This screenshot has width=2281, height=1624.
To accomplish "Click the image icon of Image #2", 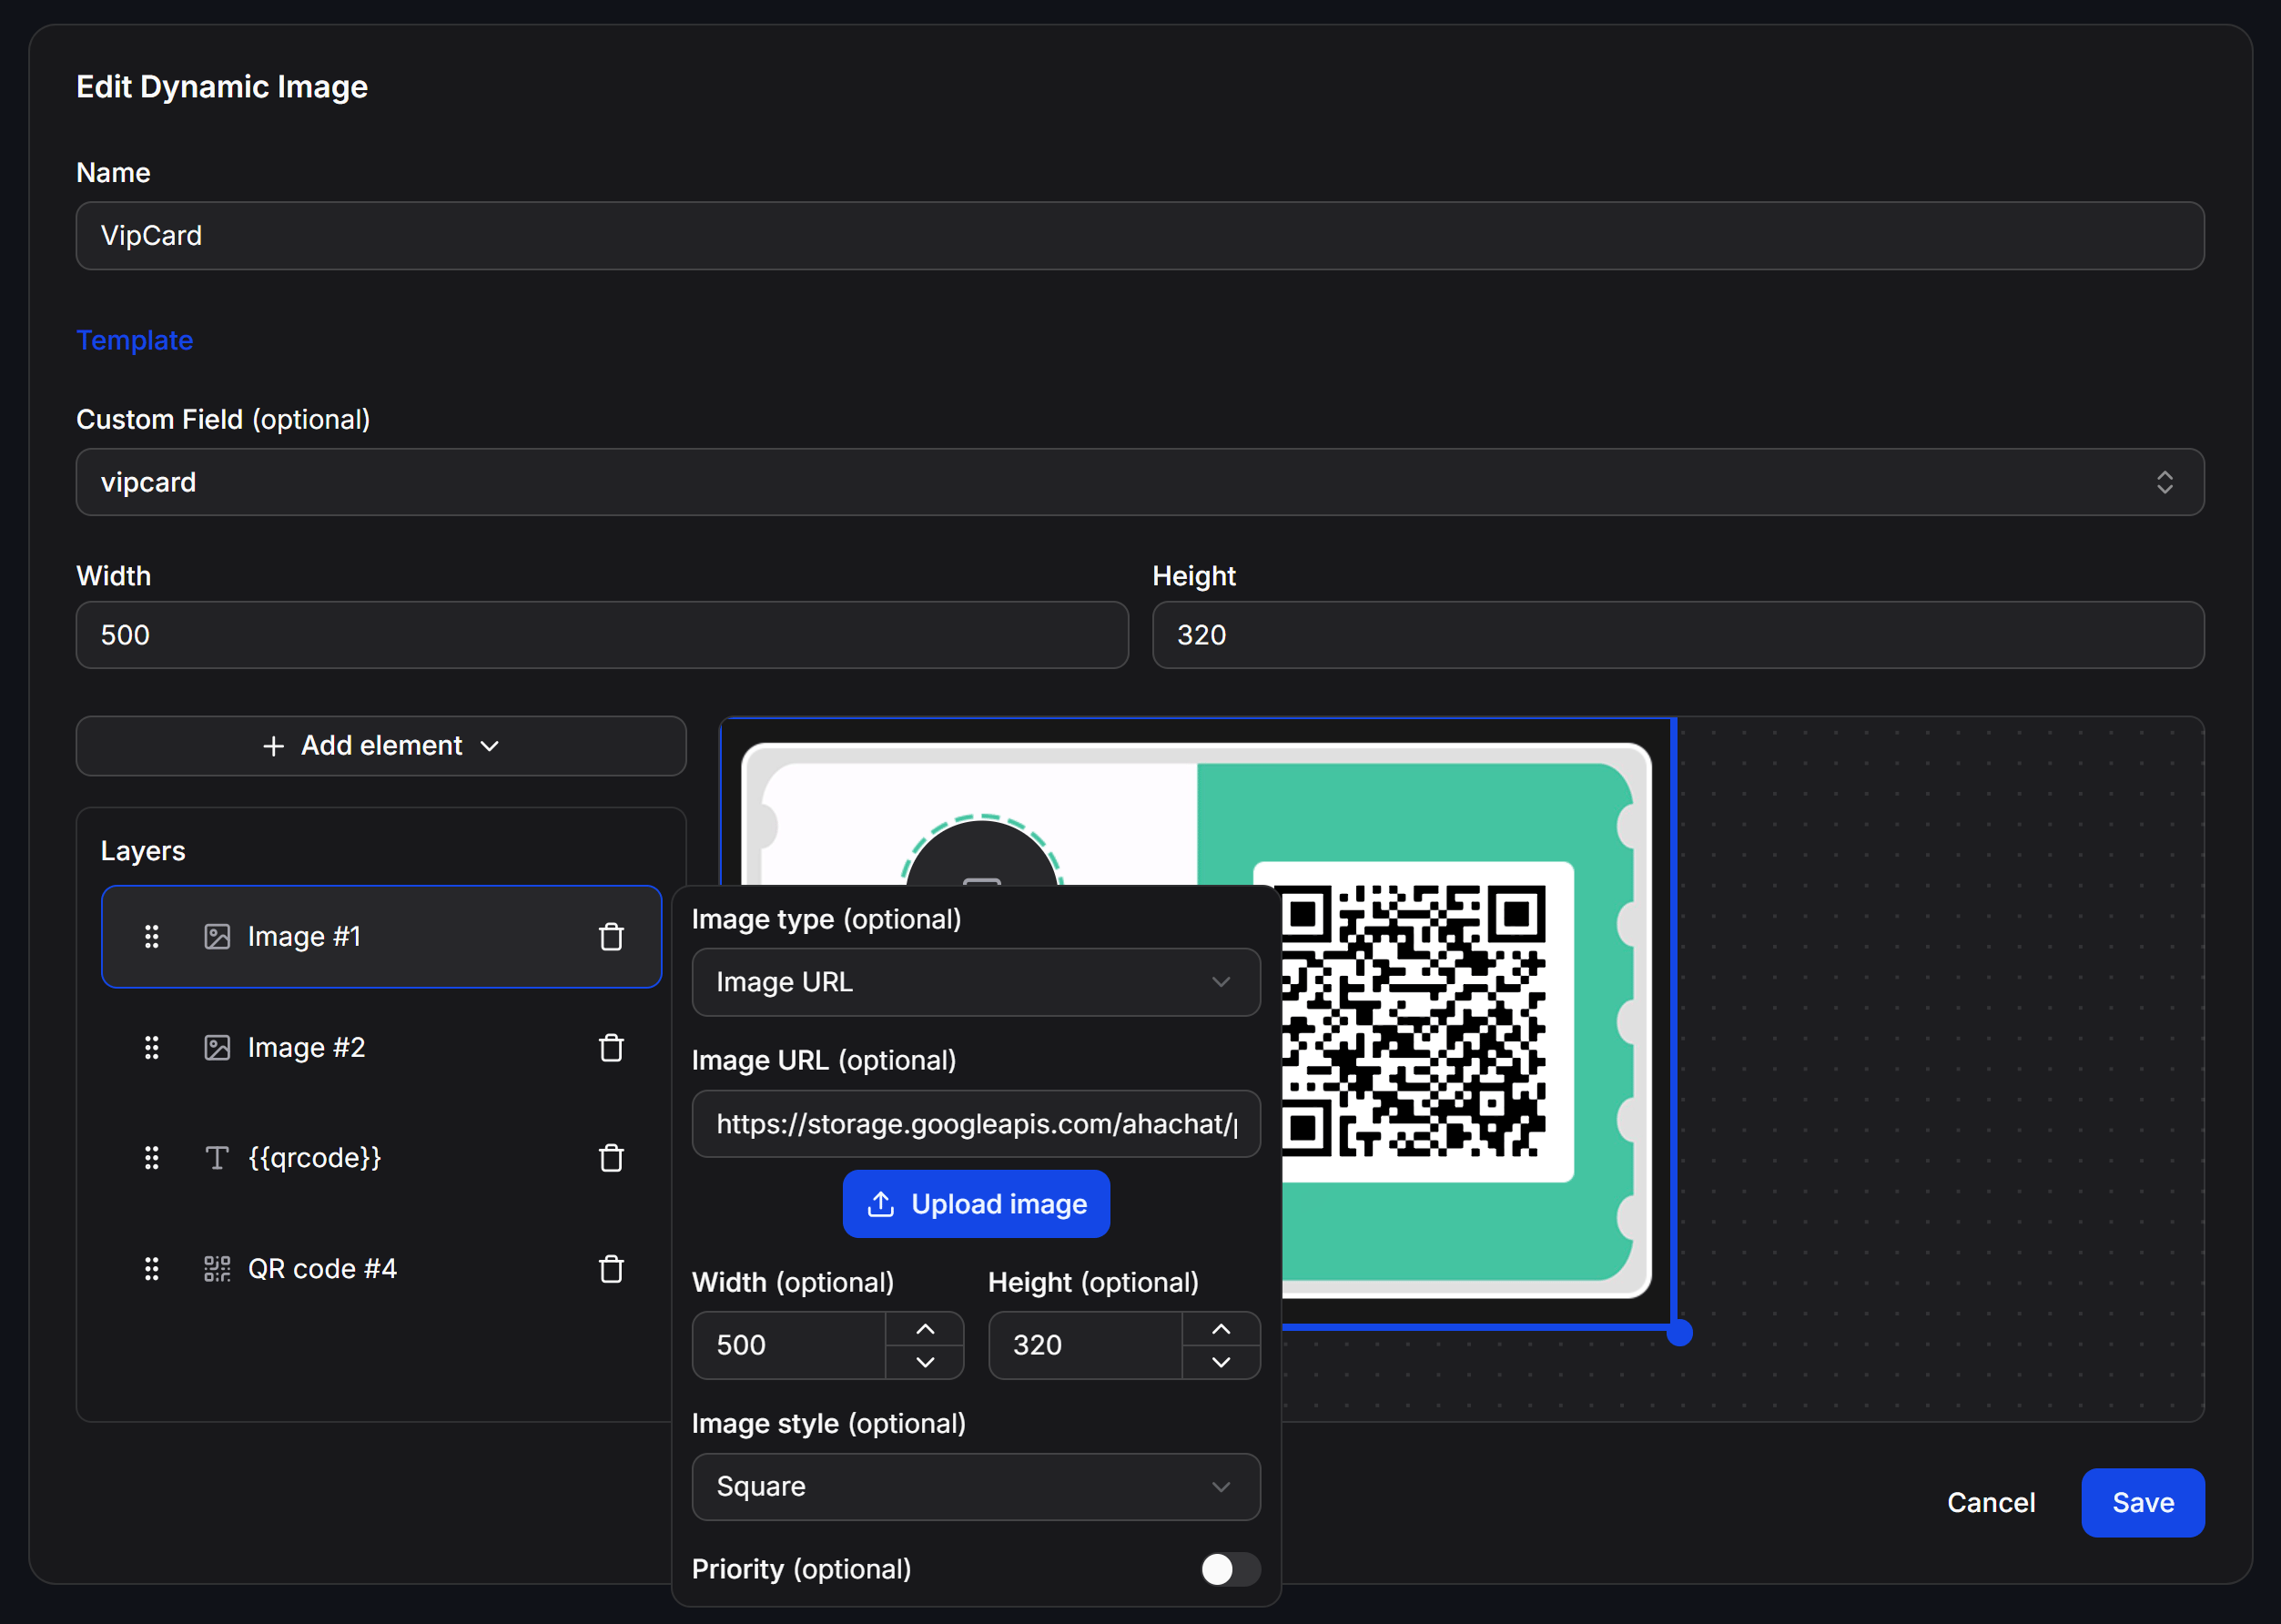I will click(x=217, y=1048).
